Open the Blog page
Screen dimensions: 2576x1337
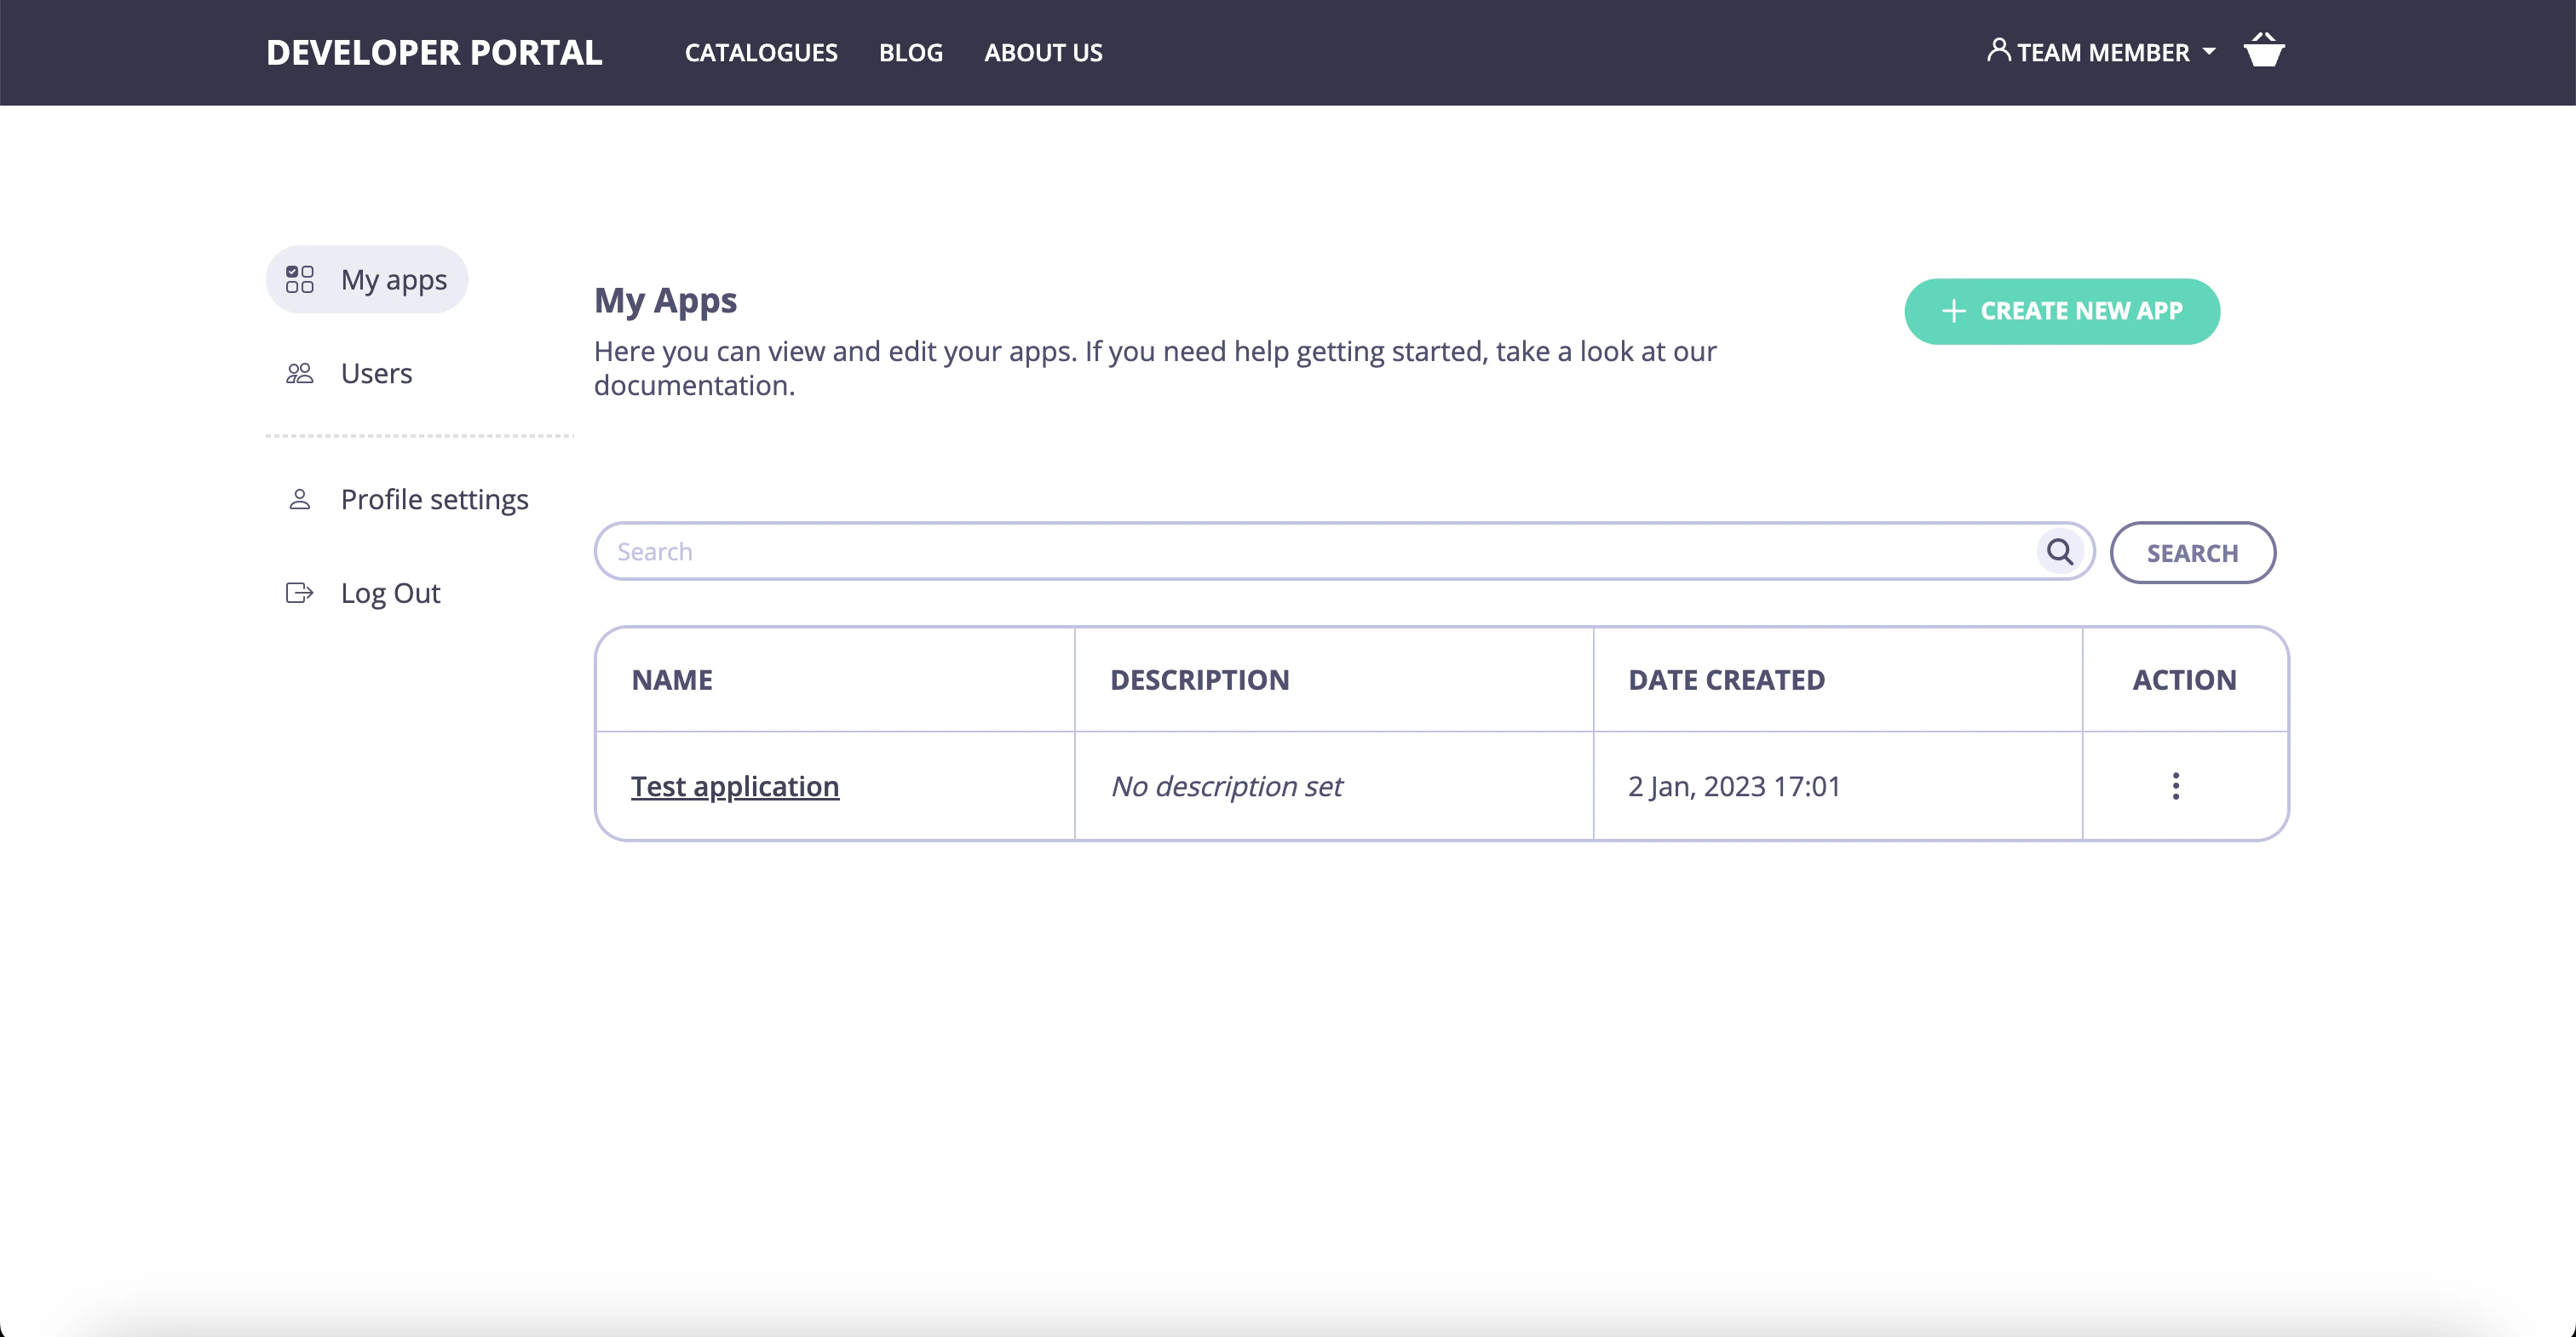(911, 52)
